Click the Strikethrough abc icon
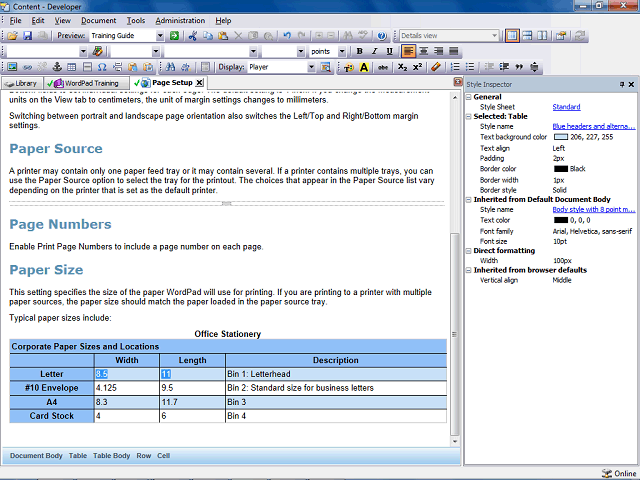 click(383, 67)
